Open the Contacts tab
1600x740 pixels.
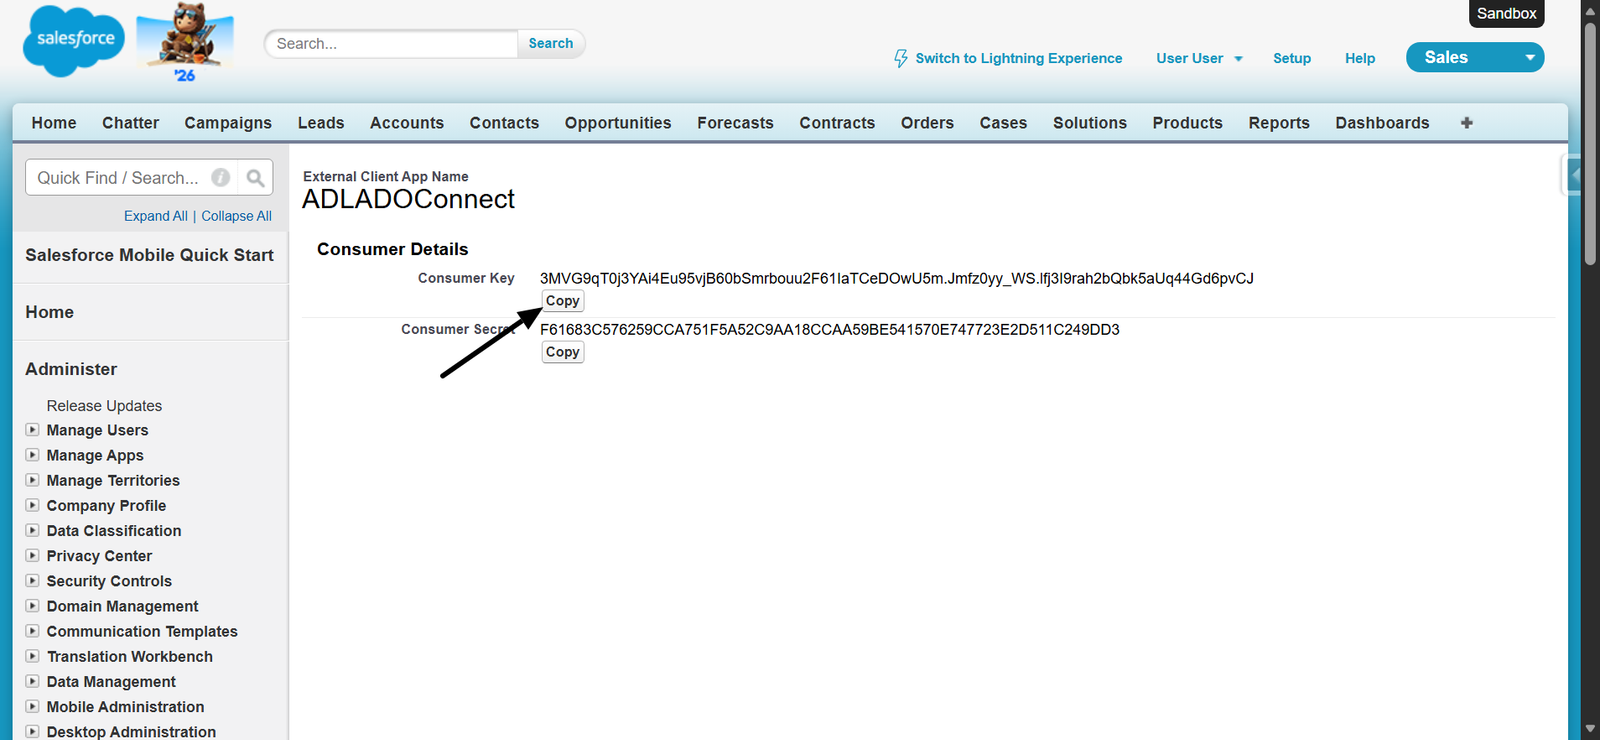click(504, 123)
